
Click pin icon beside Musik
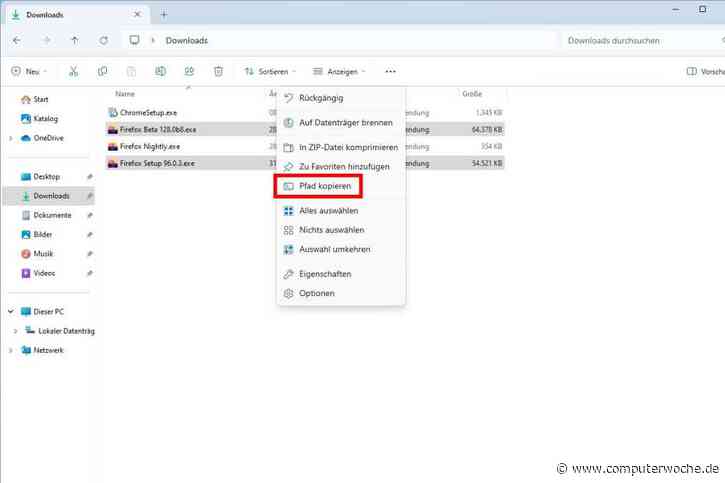(90, 254)
